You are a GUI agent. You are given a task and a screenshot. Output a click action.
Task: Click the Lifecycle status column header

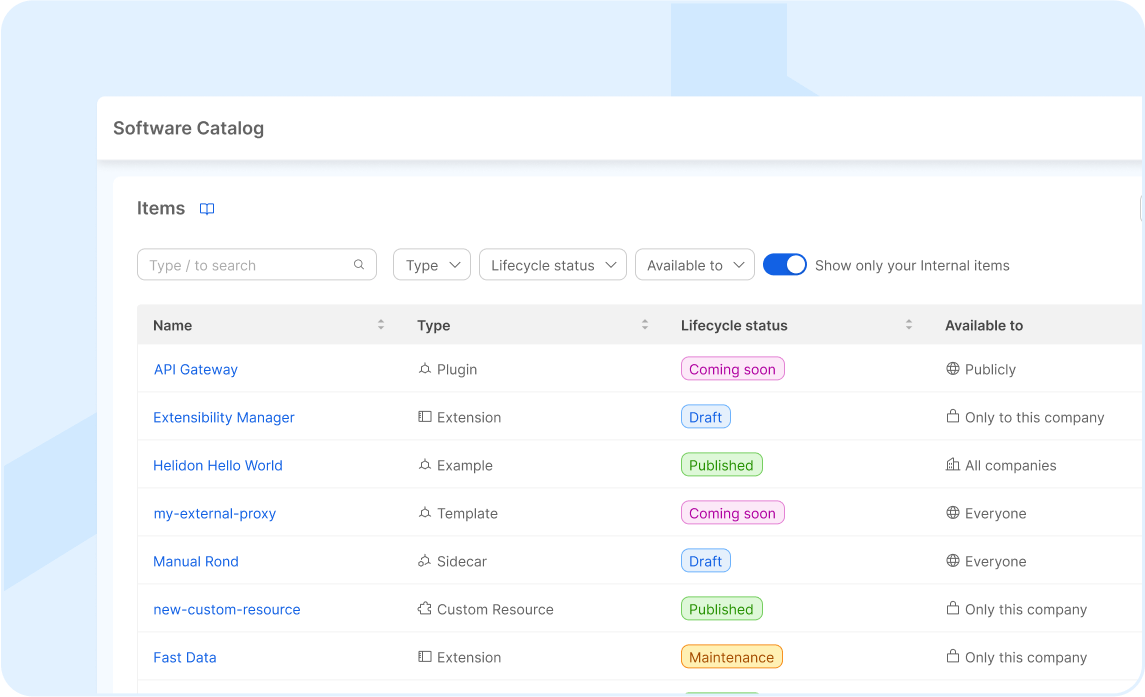tap(734, 326)
